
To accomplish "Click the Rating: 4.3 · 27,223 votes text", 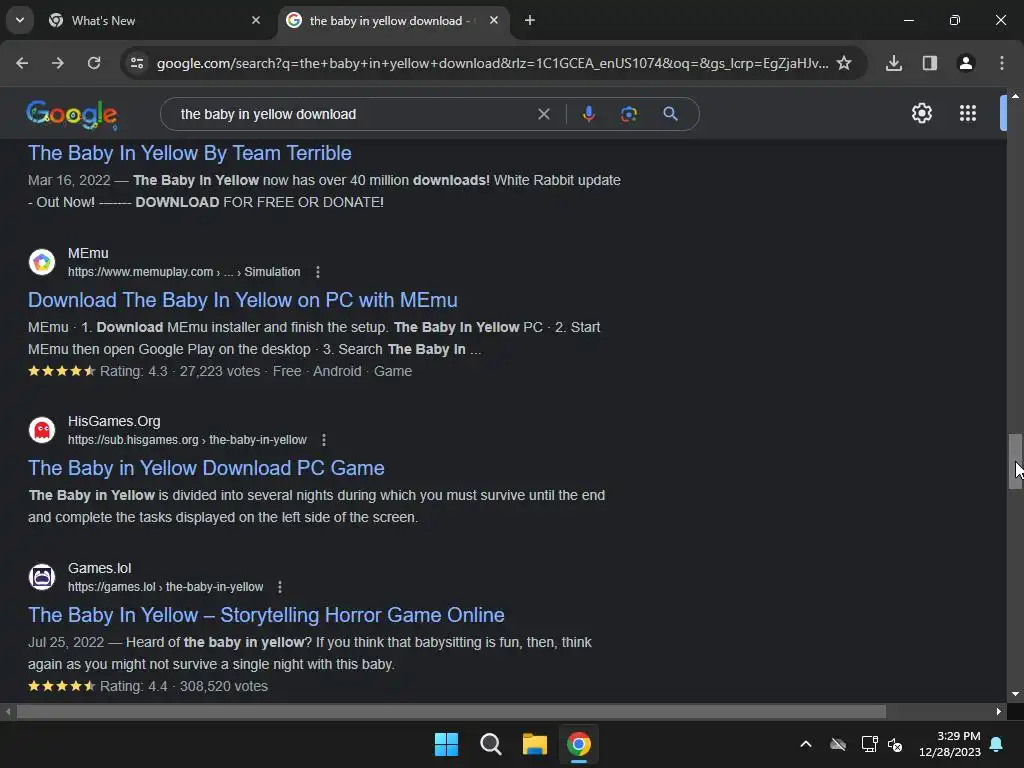I will tap(180, 371).
